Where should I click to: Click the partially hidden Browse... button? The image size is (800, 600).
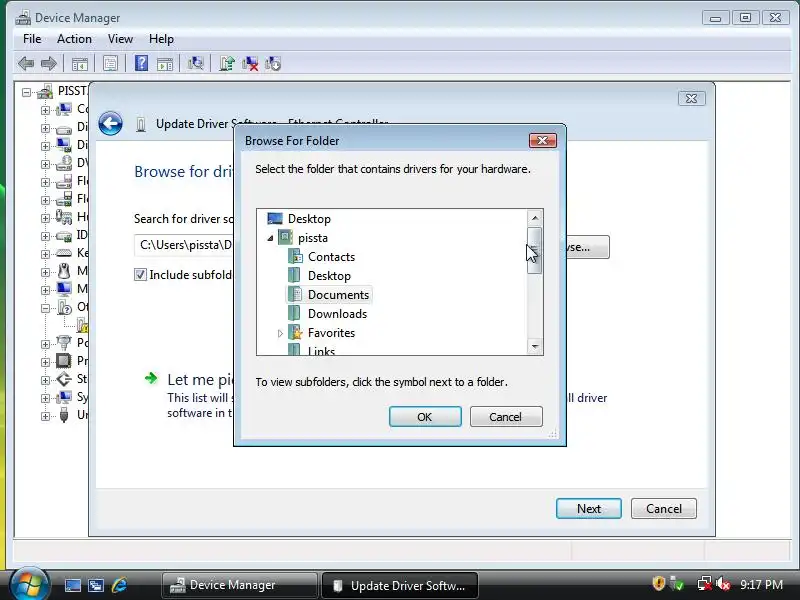[x=588, y=247]
